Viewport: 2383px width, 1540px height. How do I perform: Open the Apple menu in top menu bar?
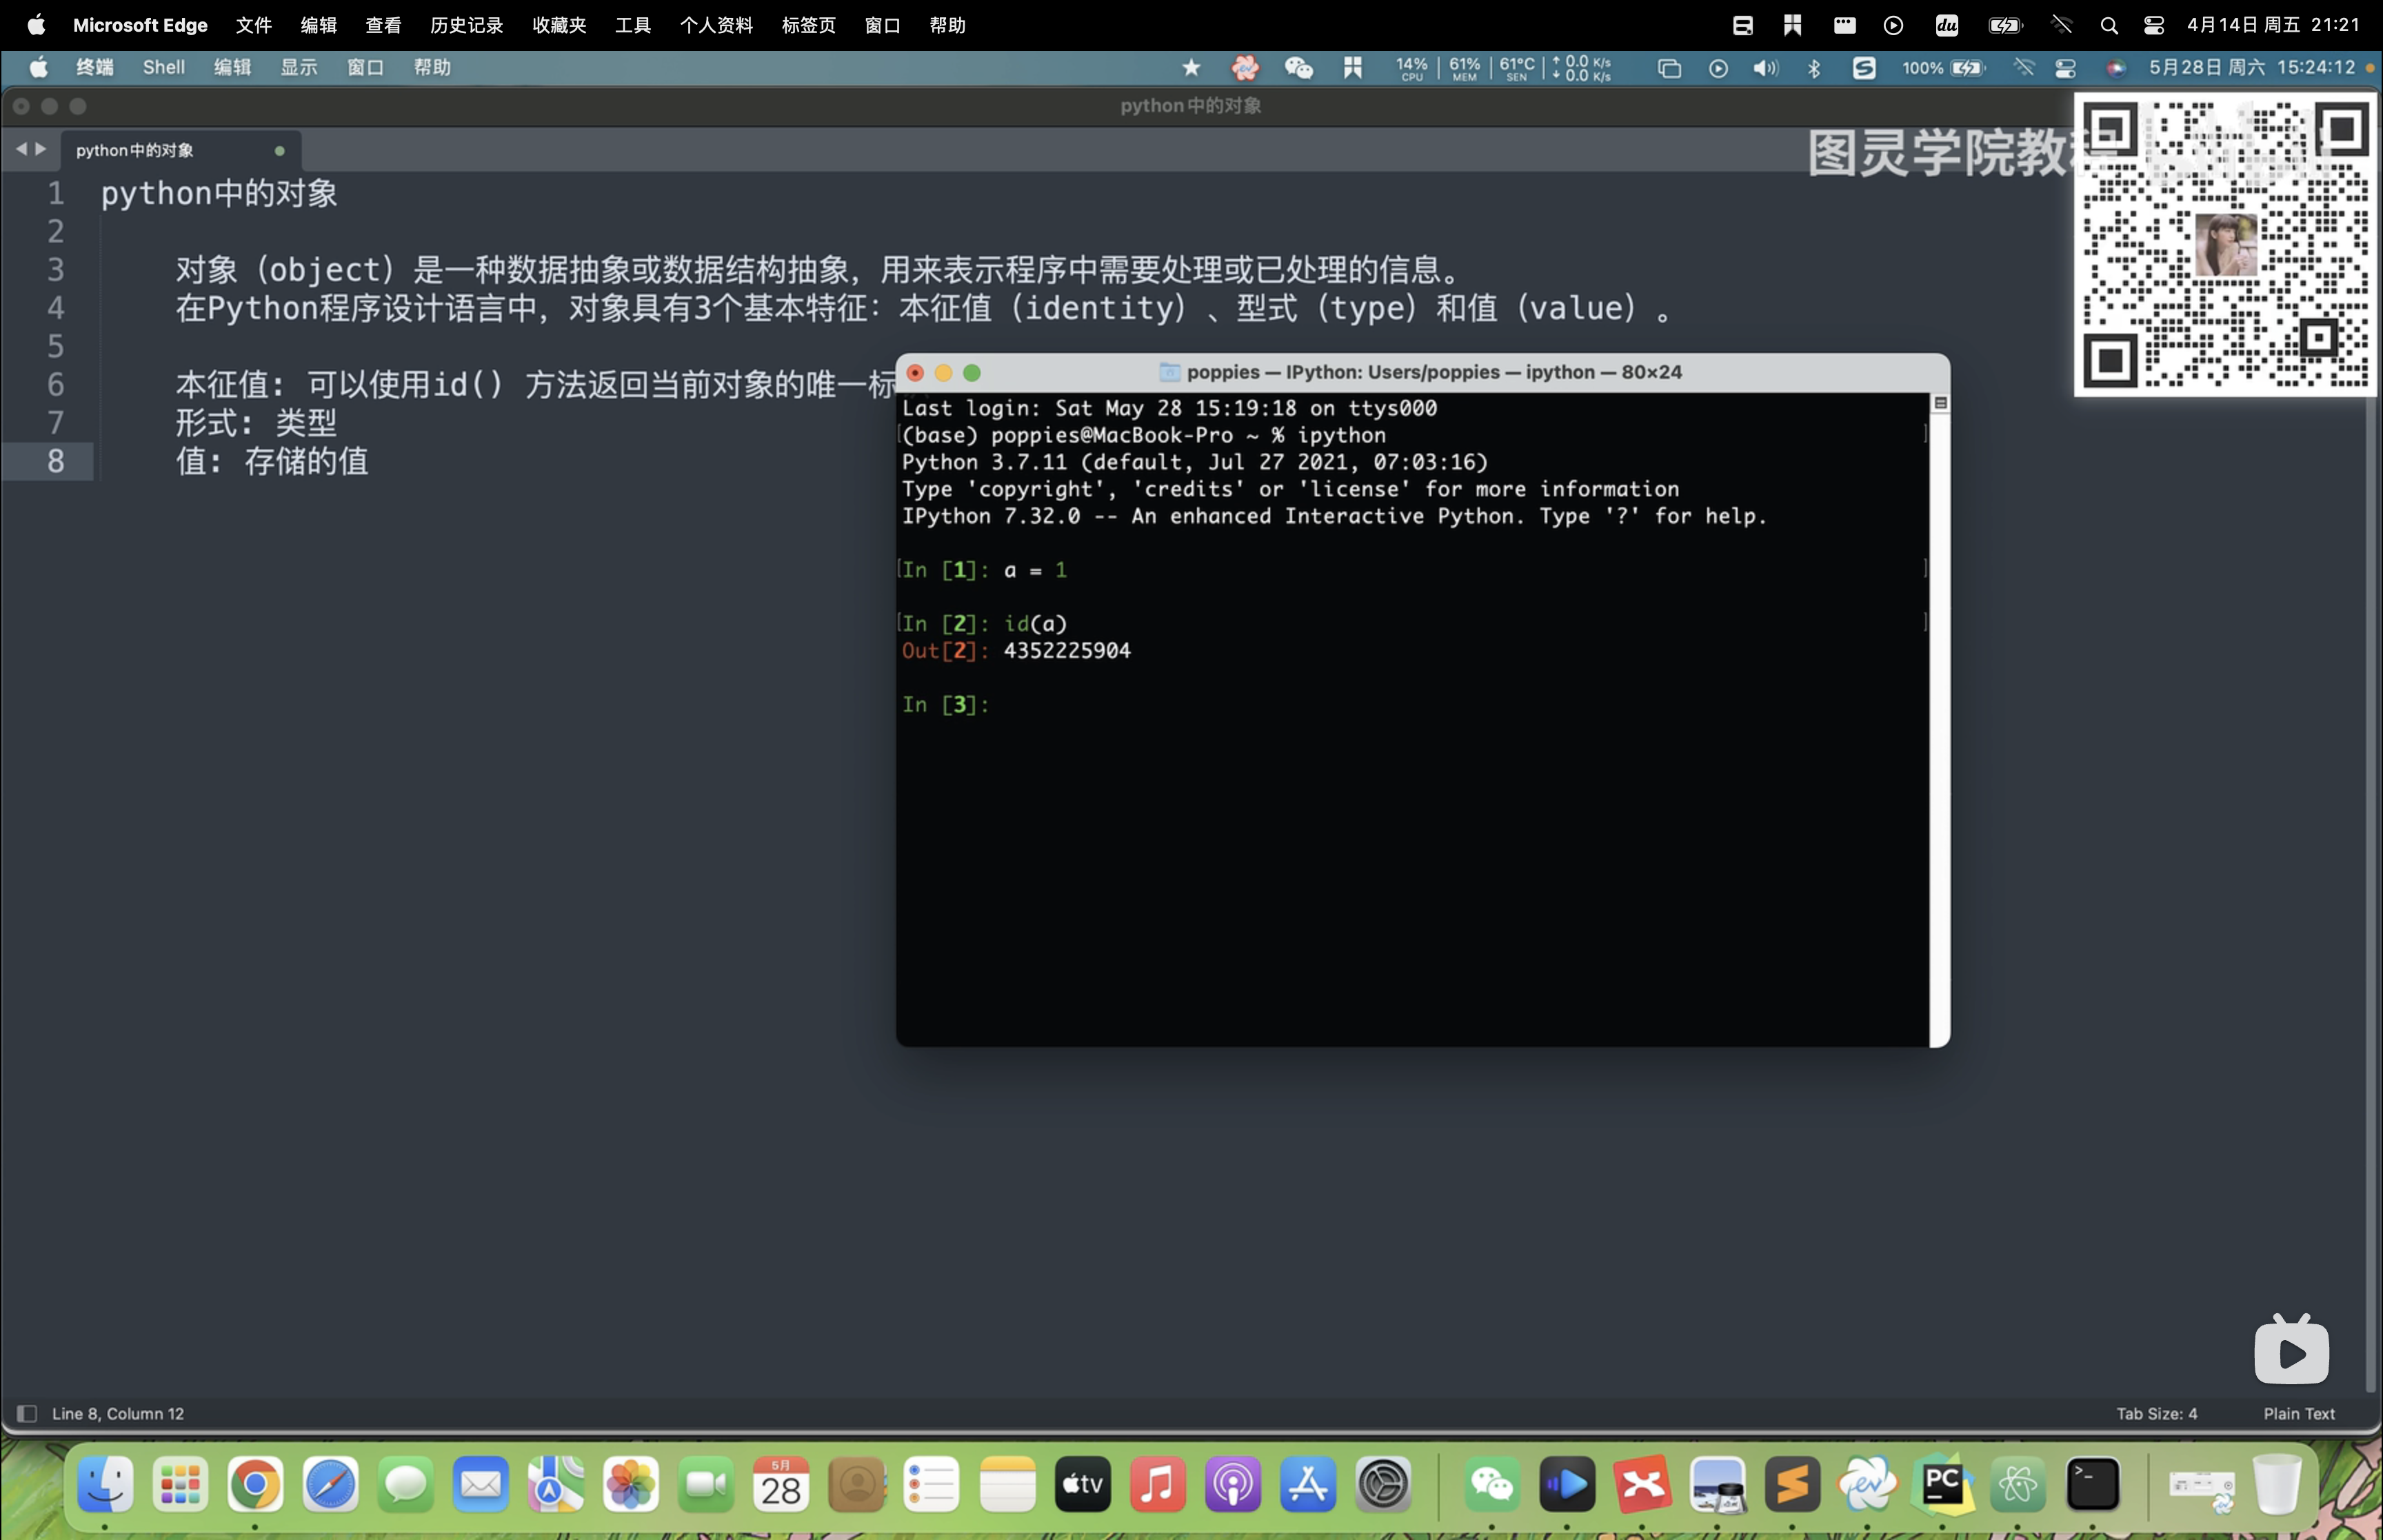(x=36, y=25)
